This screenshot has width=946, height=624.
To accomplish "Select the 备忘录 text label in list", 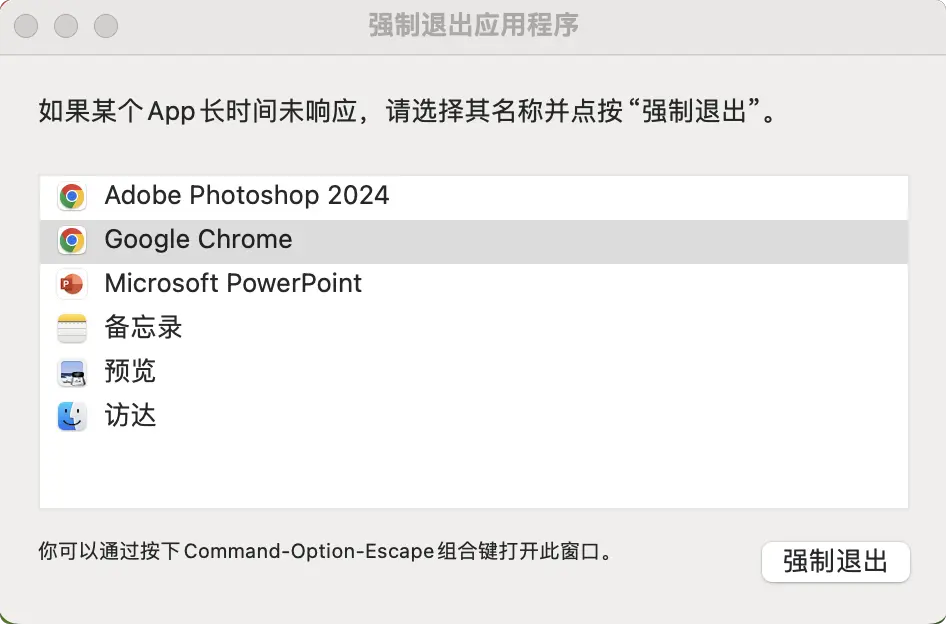I will point(143,328).
